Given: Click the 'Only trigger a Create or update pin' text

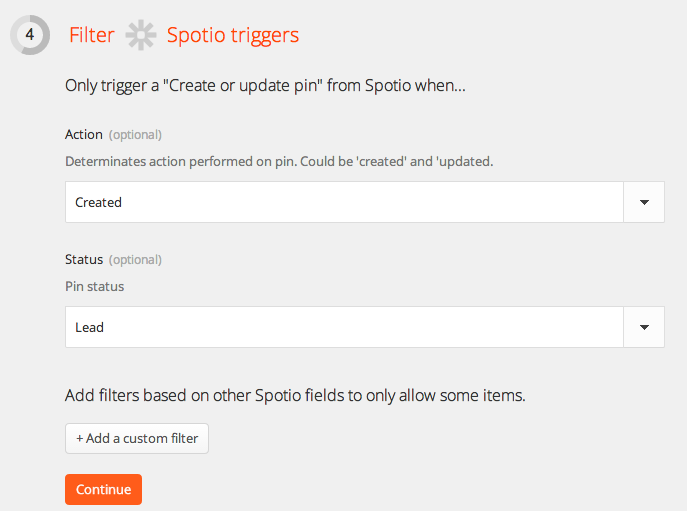Looking at the screenshot, I should click(265, 85).
